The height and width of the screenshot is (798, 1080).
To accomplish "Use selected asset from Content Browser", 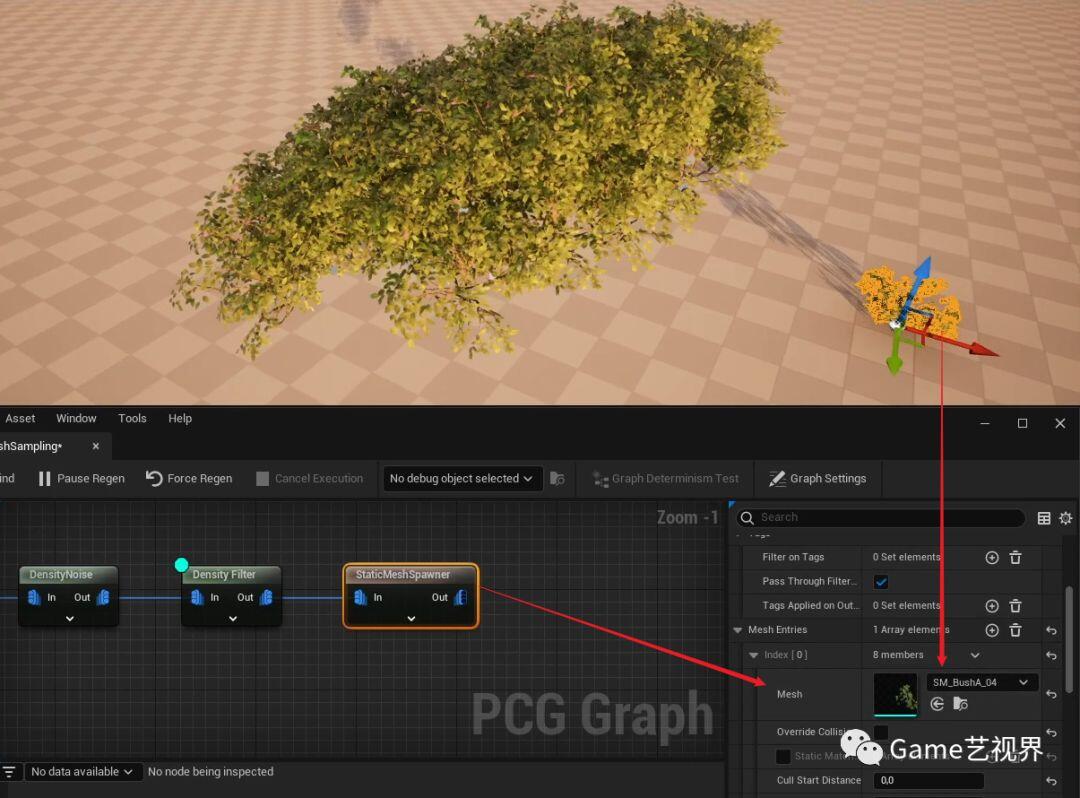I will click(x=937, y=704).
